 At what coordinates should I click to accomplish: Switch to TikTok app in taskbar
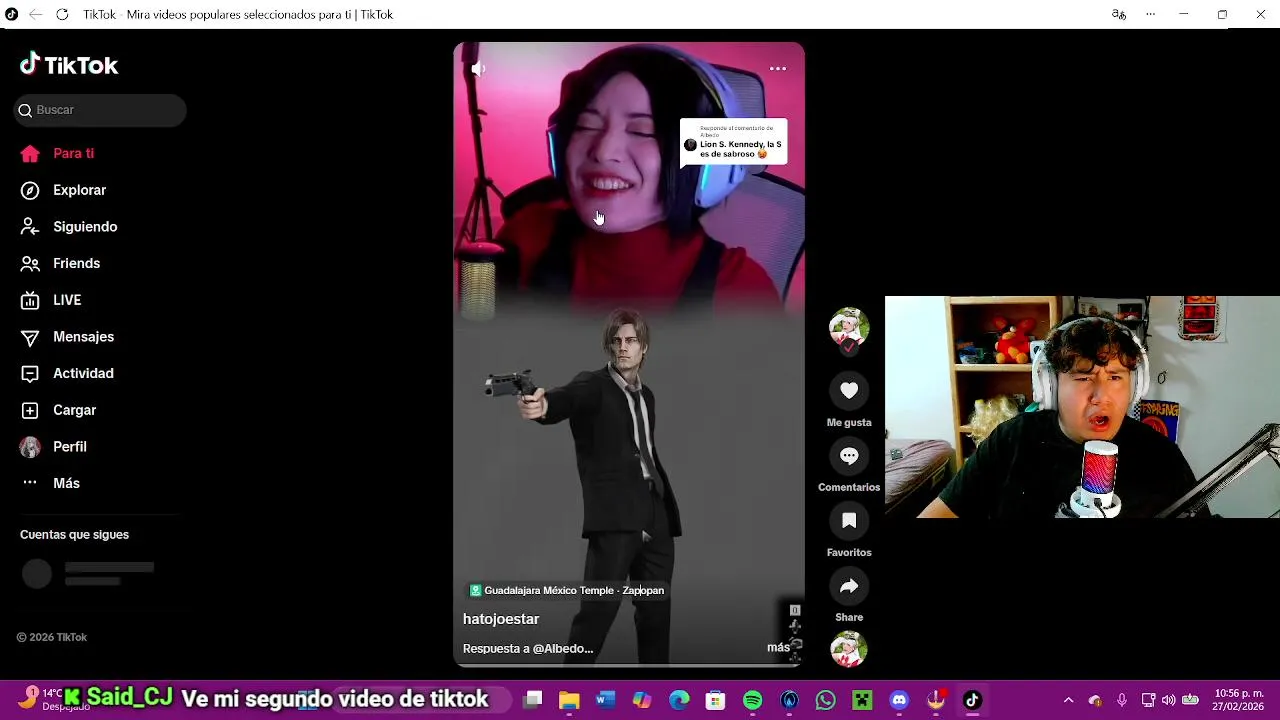click(972, 700)
